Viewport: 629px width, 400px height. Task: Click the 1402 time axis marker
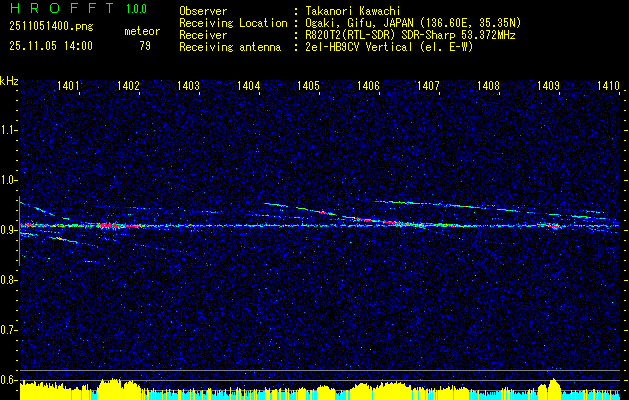[128, 85]
